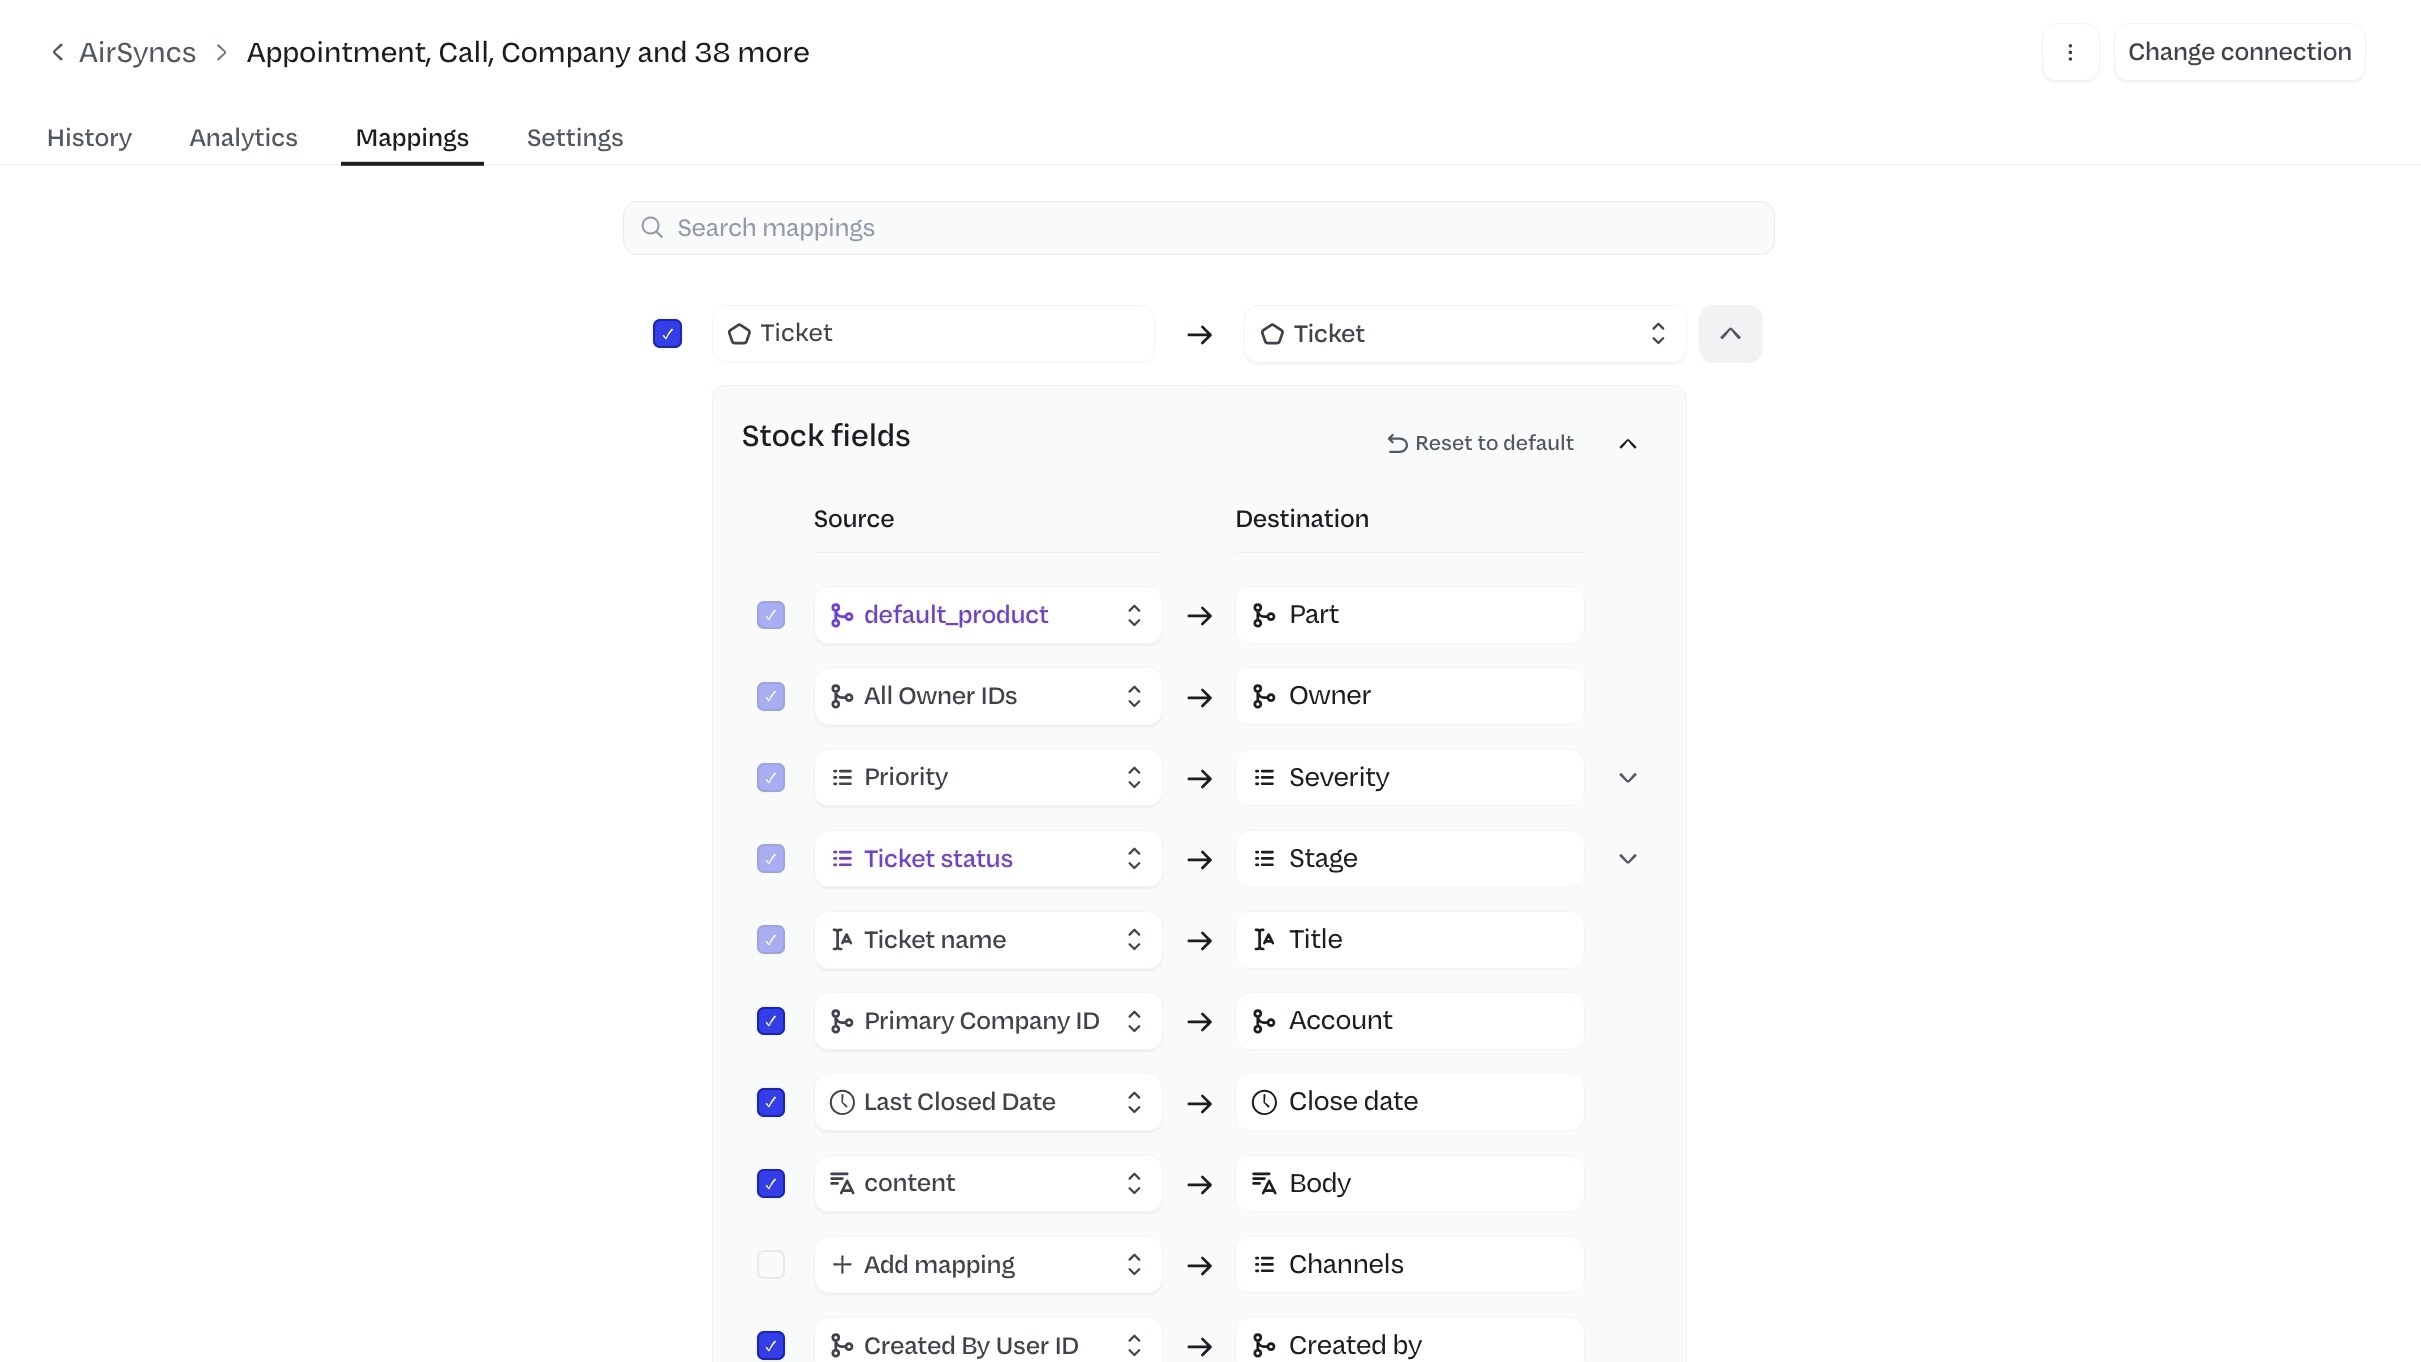The height and width of the screenshot is (1362, 2421).
Task: Click the reference icon on the Part destination
Action: (1264, 615)
